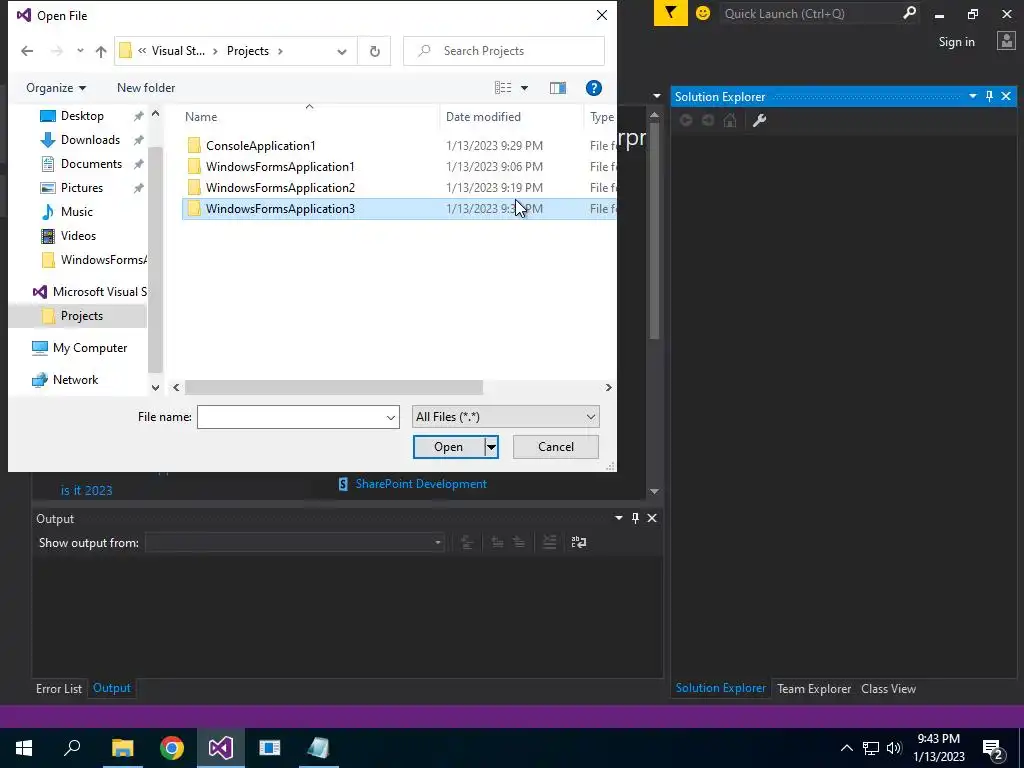Open File name history dropdown
Image resolution: width=1024 pixels, height=768 pixels.
click(391, 417)
